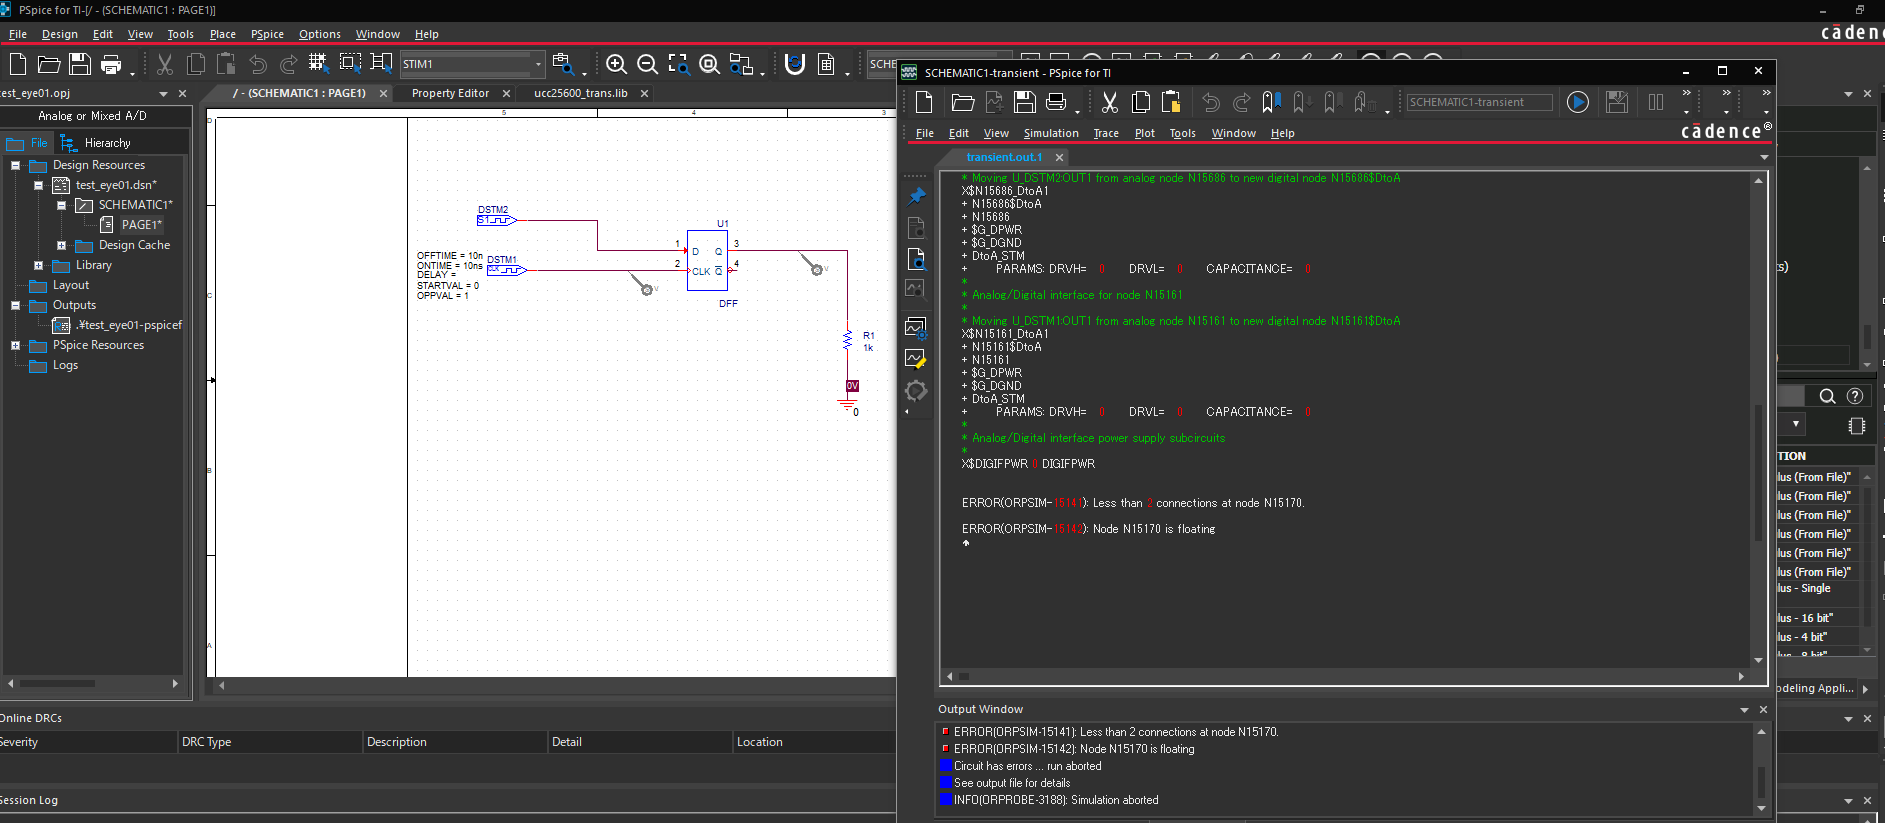1885x823 pixels.
Task: Cut icon in PSpice window toolbar
Action: [1110, 102]
